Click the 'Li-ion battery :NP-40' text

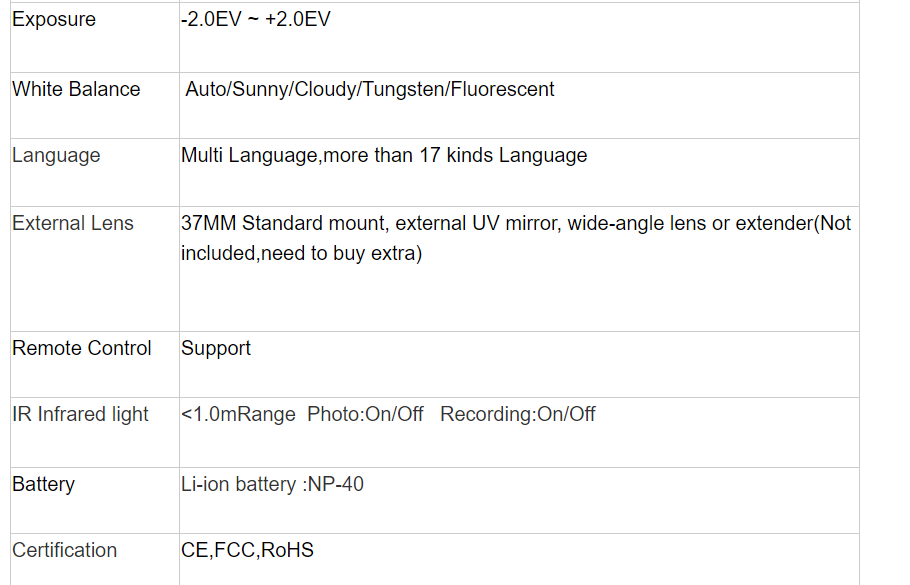point(272,484)
